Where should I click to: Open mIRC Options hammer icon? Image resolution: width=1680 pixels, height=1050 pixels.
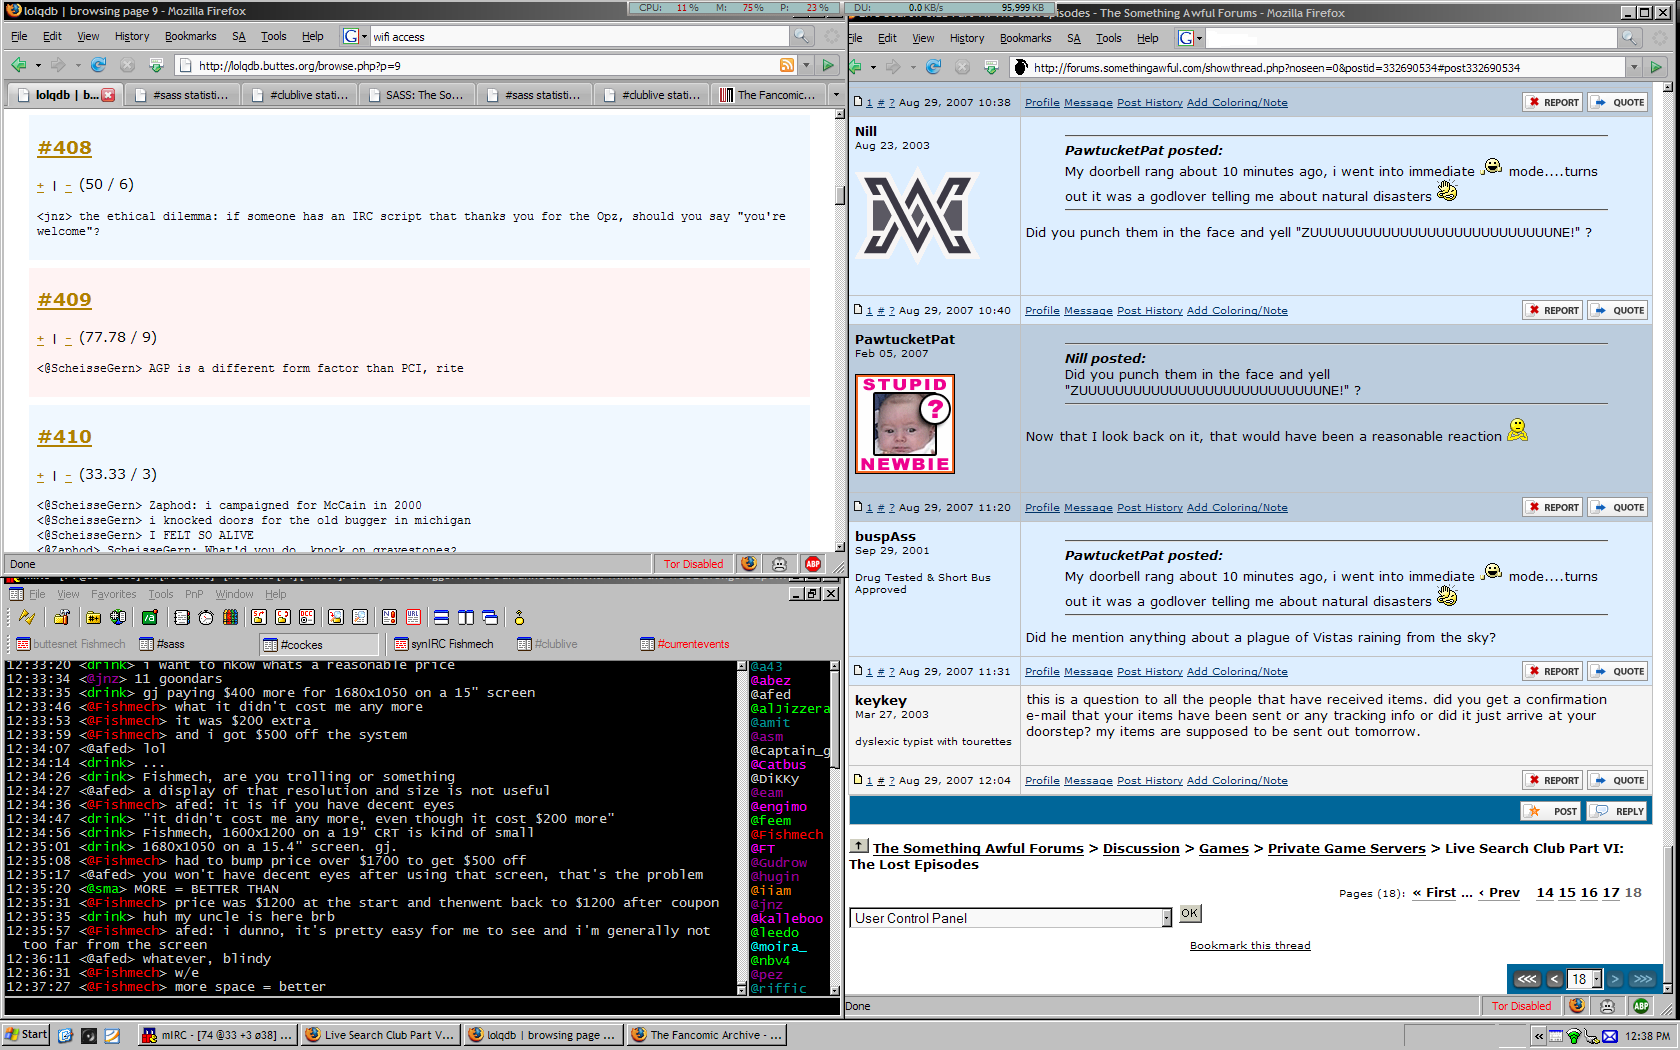click(62, 618)
